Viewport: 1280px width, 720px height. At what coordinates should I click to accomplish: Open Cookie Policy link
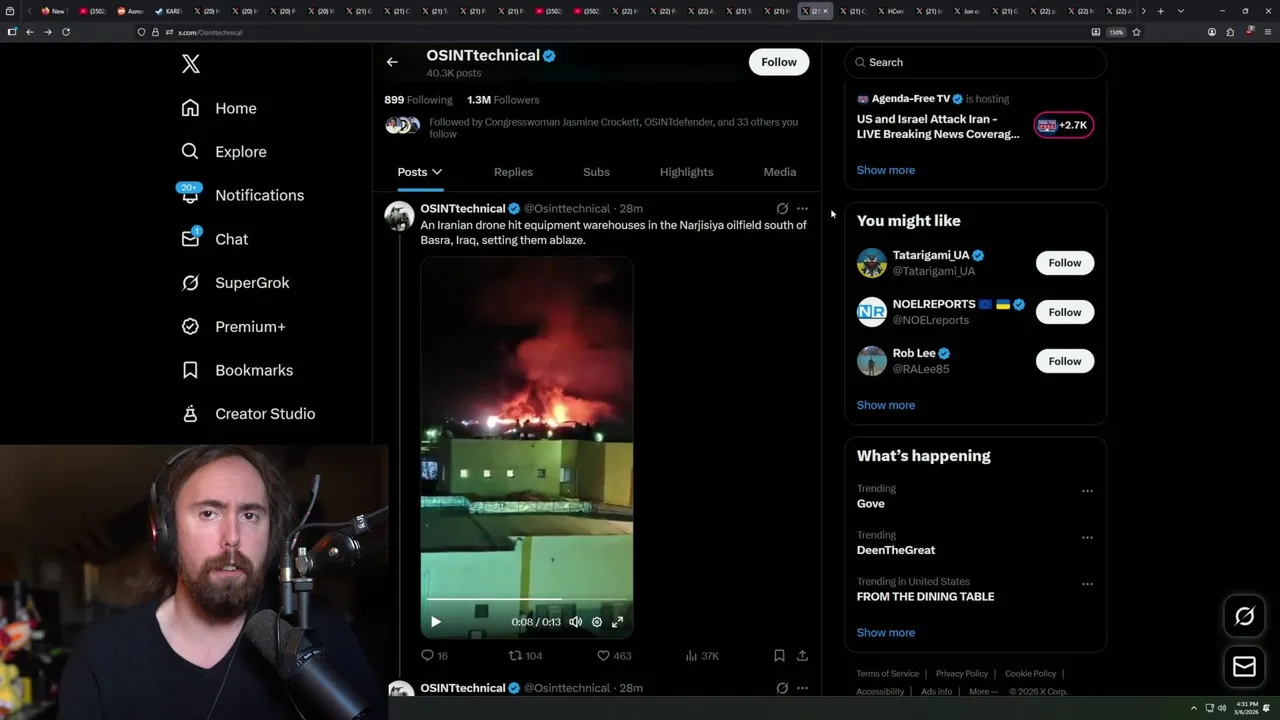click(1031, 674)
